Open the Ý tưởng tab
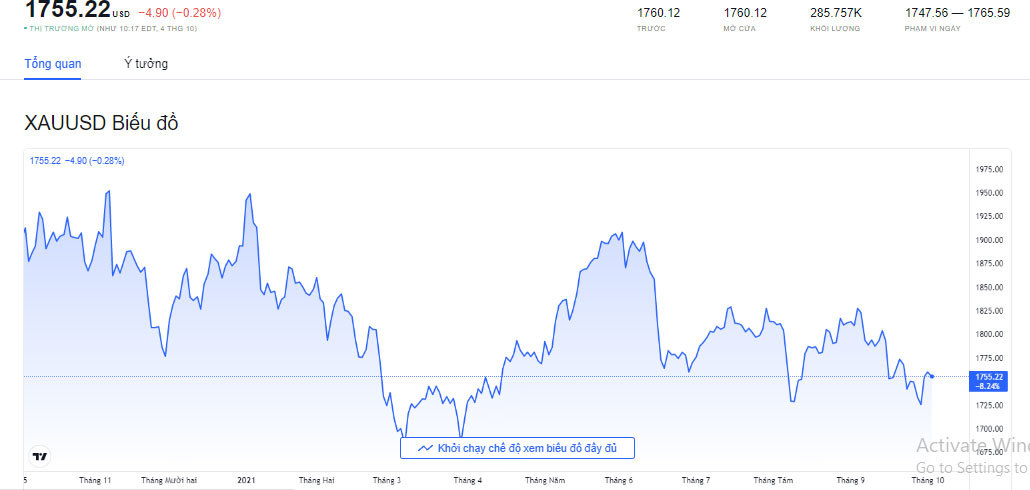Image resolution: width=1030 pixels, height=490 pixels. coord(146,63)
